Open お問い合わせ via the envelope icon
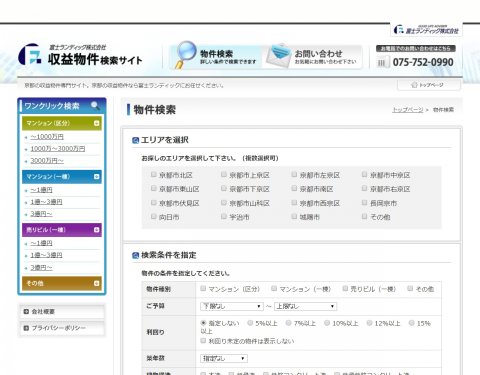This screenshot has width=480, height=375. pyautogui.click(x=279, y=56)
